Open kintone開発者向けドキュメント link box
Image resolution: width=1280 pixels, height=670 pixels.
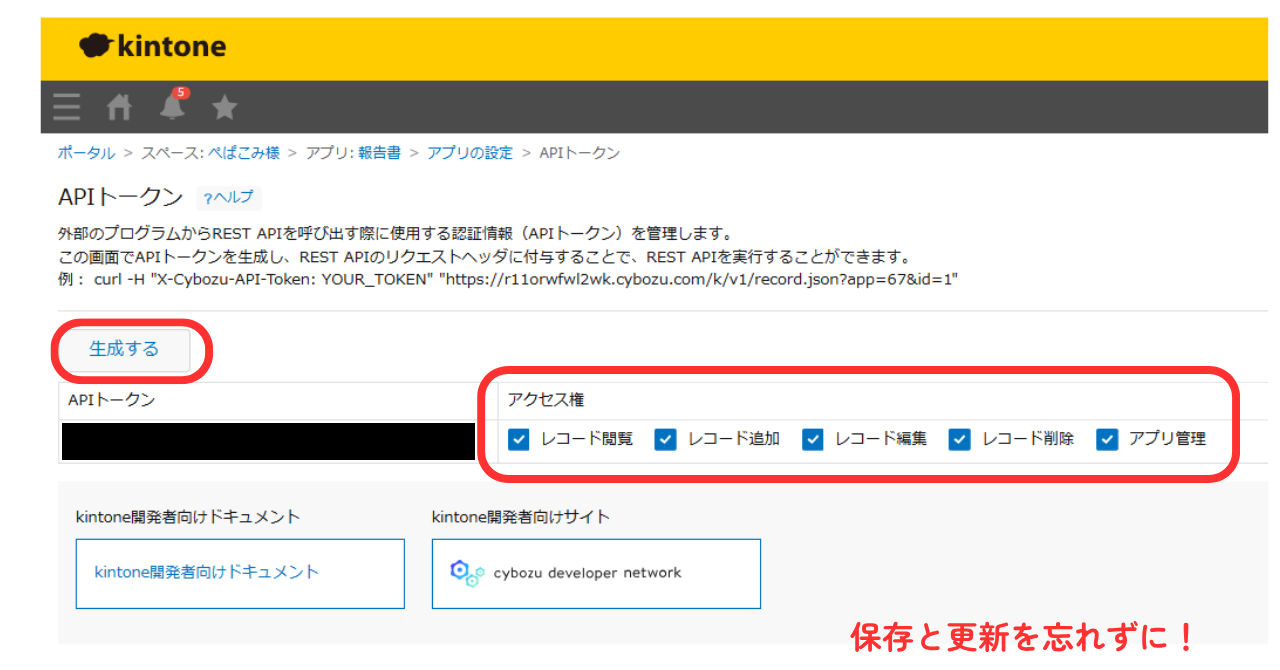click(x=240, y=573)
